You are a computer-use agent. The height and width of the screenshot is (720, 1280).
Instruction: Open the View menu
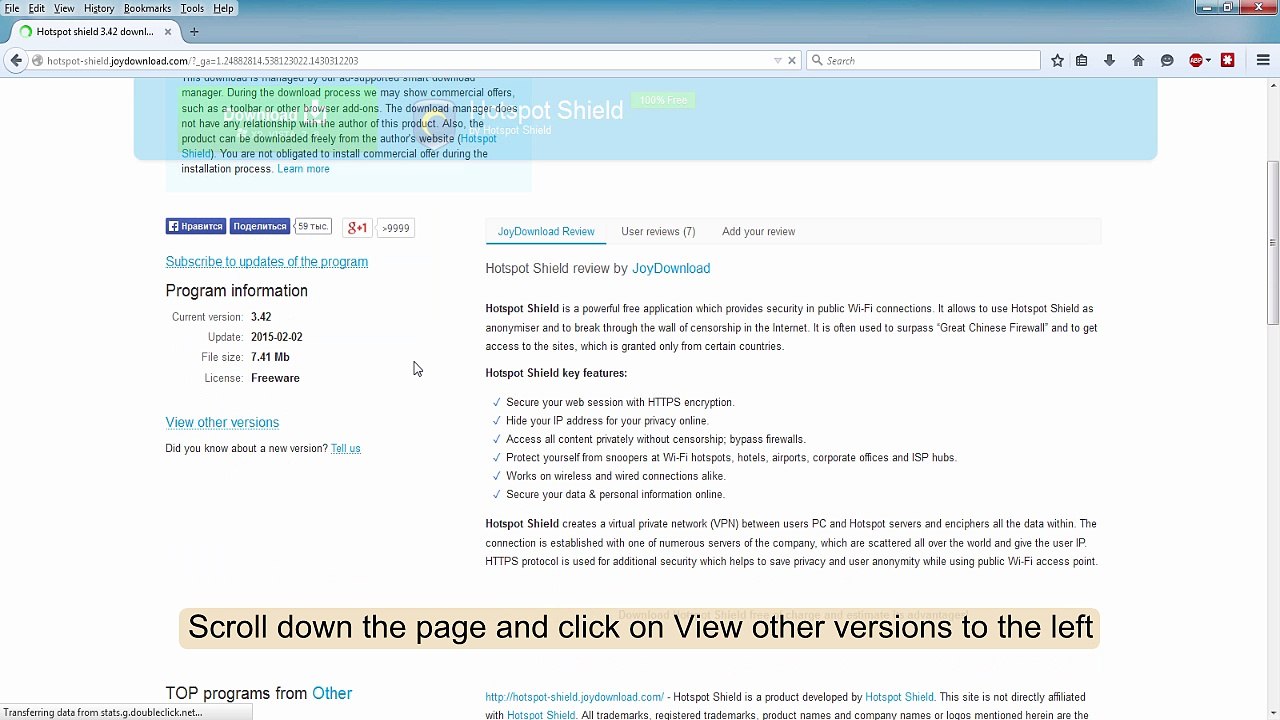[64, 8]
